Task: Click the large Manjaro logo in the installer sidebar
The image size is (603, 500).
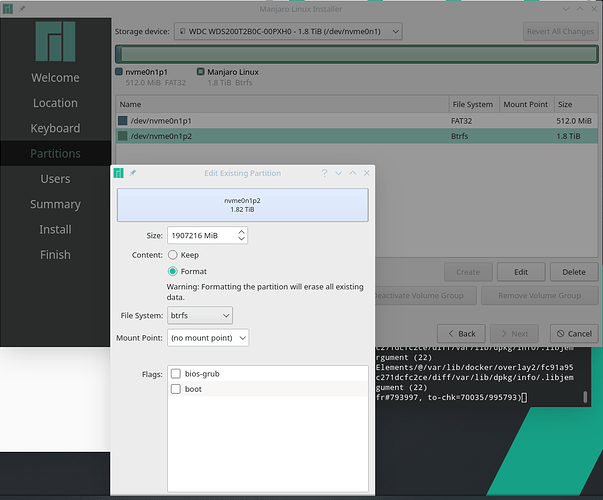Action: [55, 41]
